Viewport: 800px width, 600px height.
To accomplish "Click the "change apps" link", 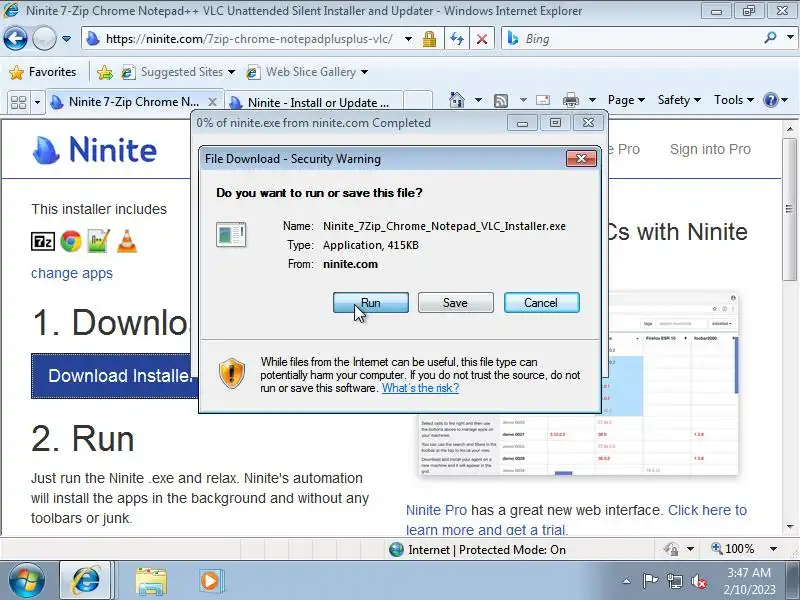I will point(72,273).
